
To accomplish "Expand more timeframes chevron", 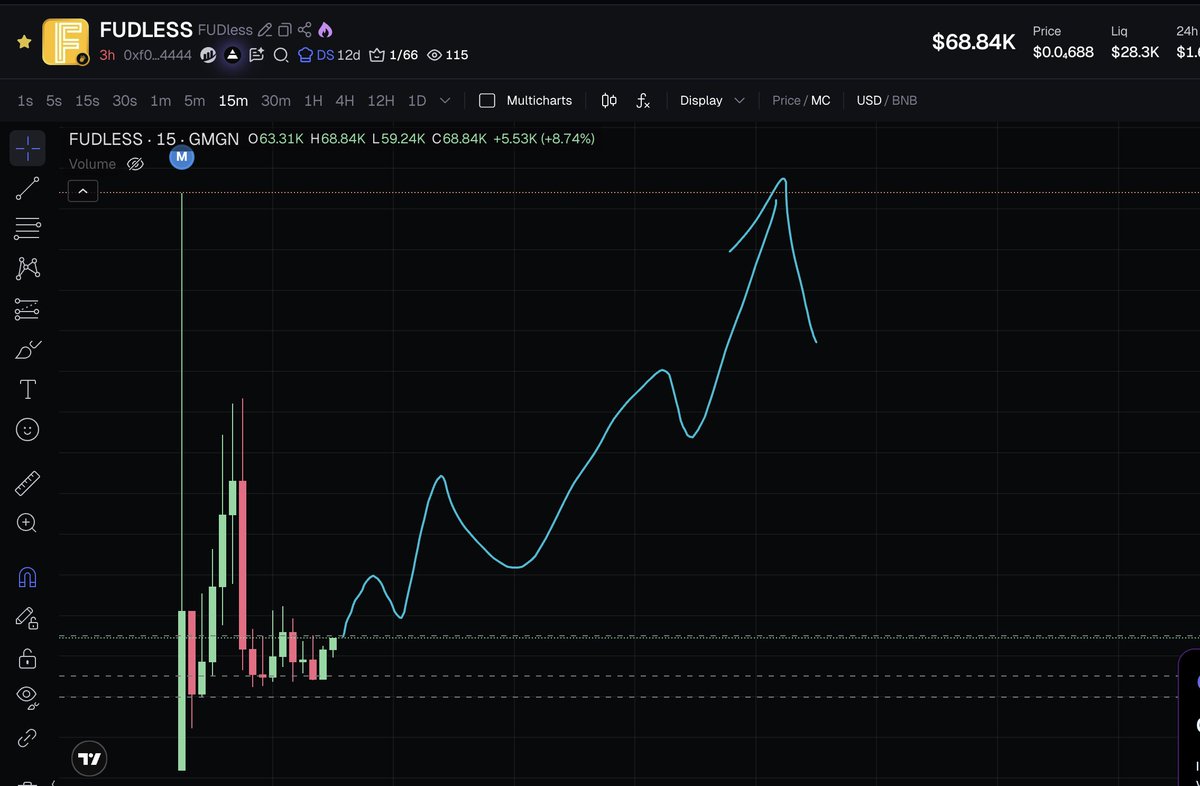I will click(445, 100).
